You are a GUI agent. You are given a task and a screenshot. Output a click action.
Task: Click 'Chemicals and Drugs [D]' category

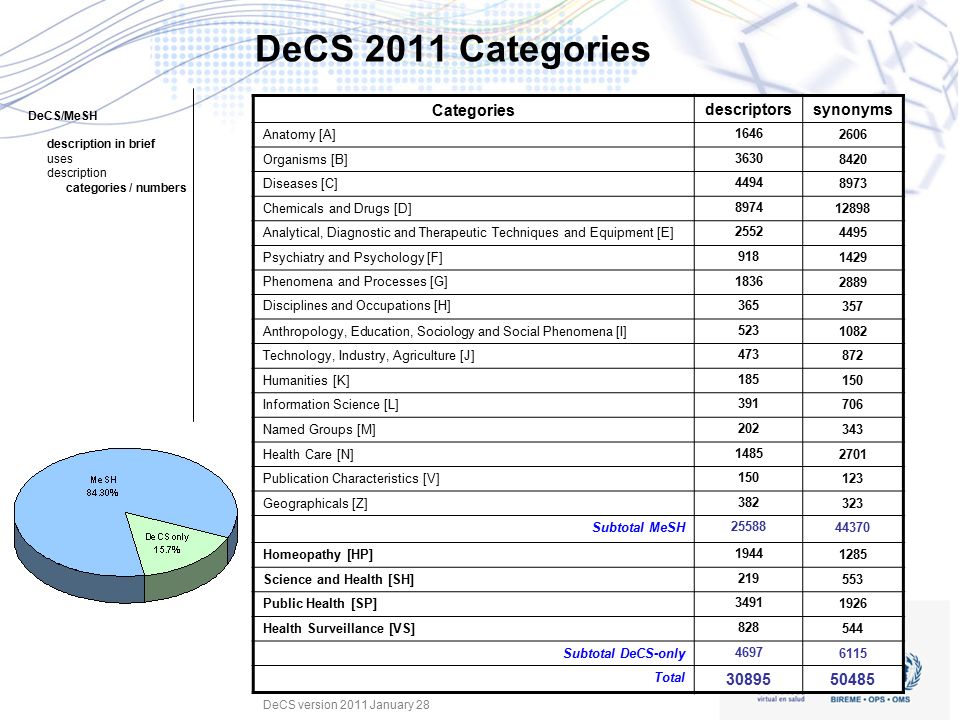click(337, 208)
